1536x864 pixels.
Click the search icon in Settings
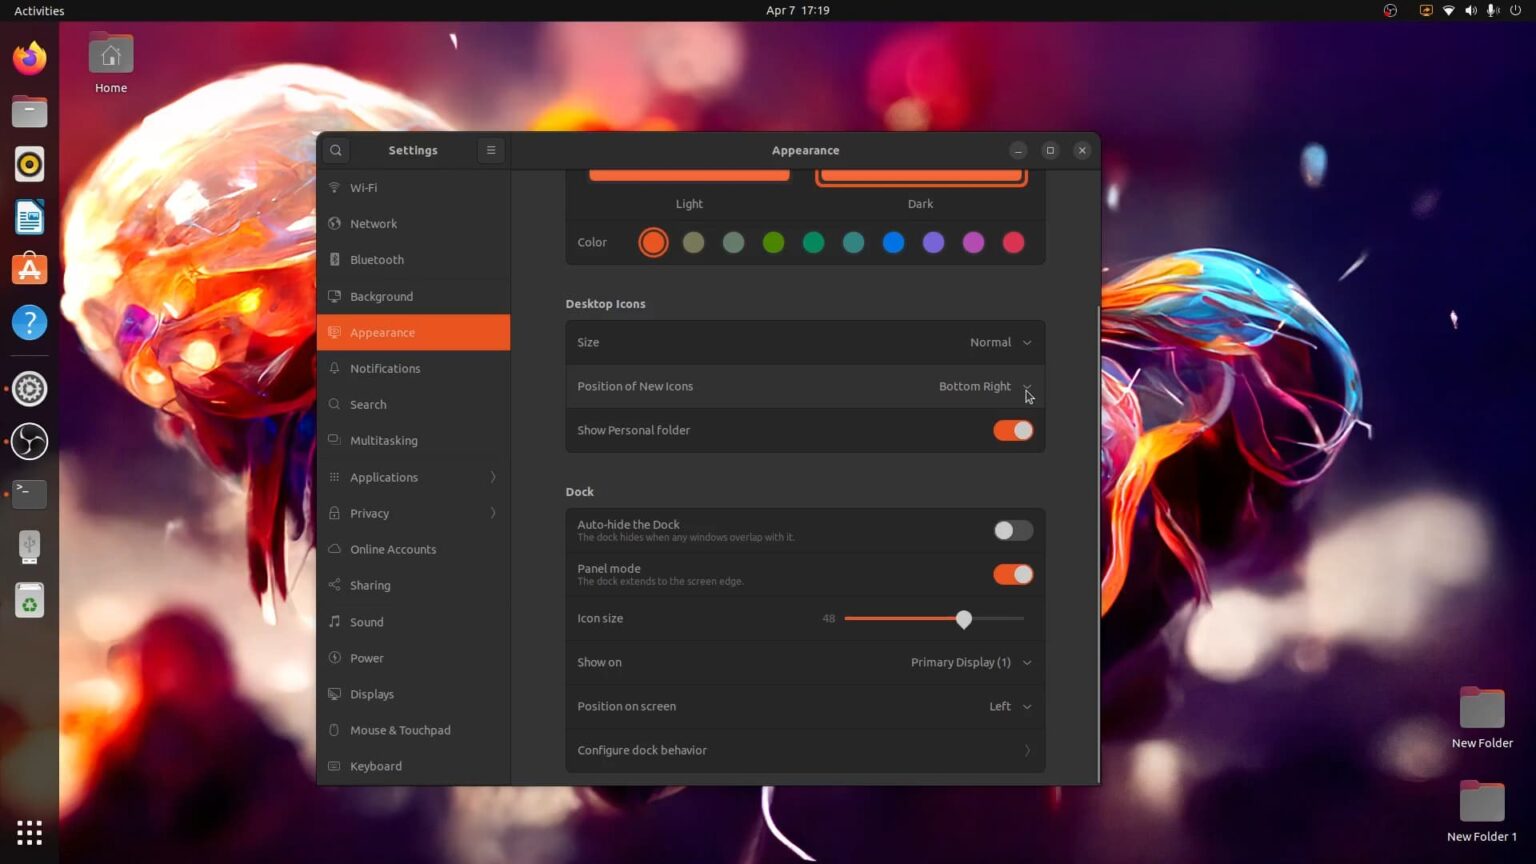[x=336, y=150]
